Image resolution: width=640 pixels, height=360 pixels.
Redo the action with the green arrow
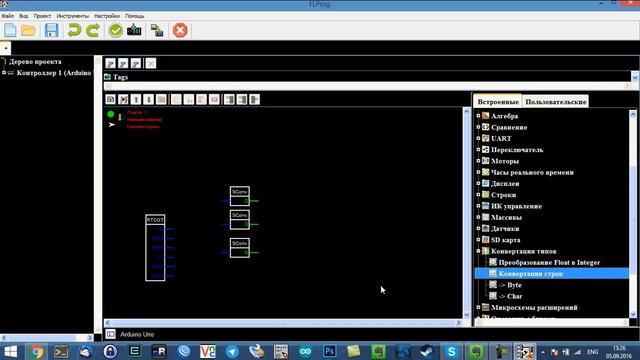coord(93,31)
